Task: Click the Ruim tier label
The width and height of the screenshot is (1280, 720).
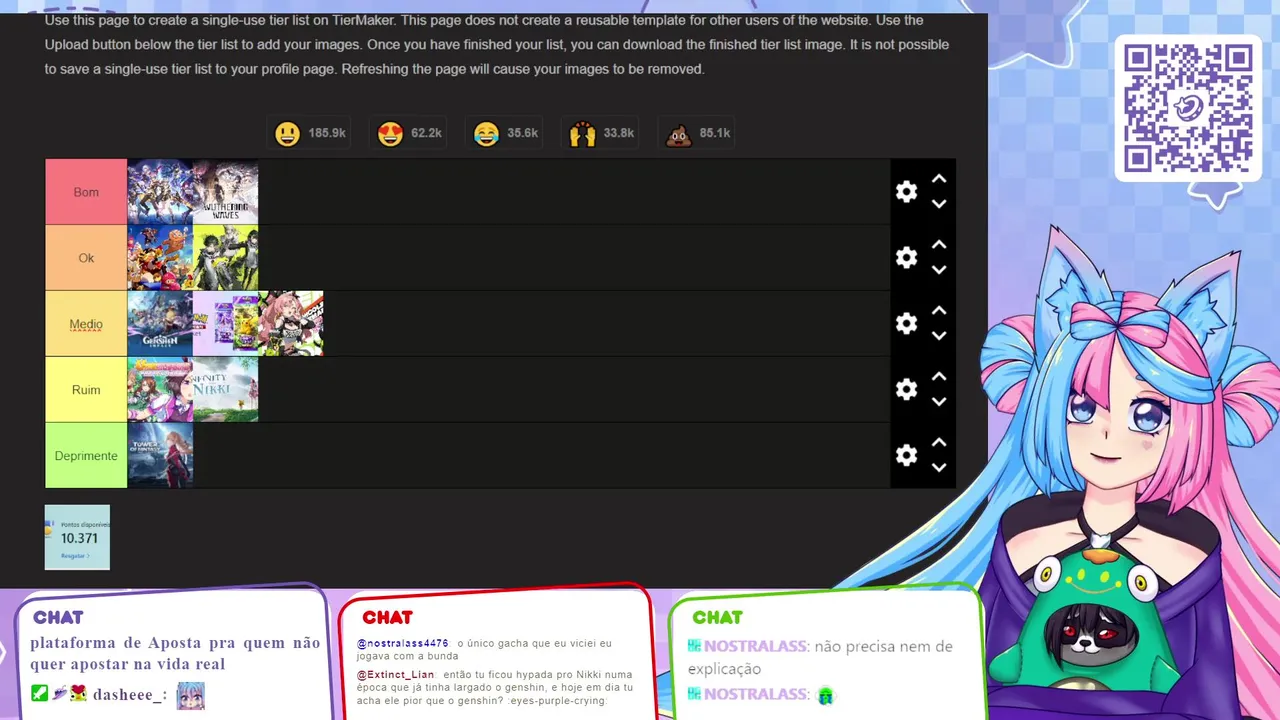Action: point(86,390)
